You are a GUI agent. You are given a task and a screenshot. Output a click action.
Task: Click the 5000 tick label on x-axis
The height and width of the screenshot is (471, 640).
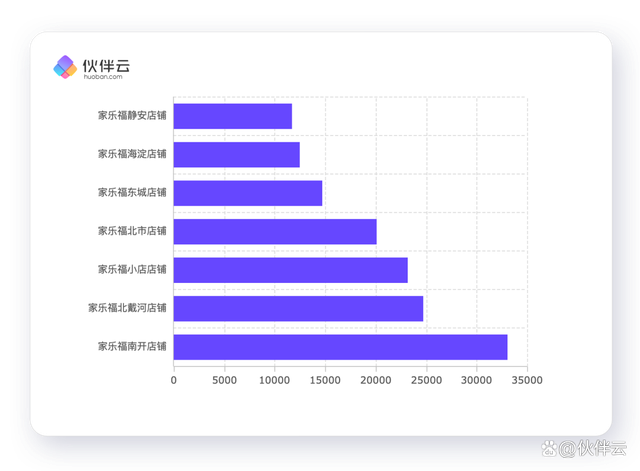tap(224, 380)
